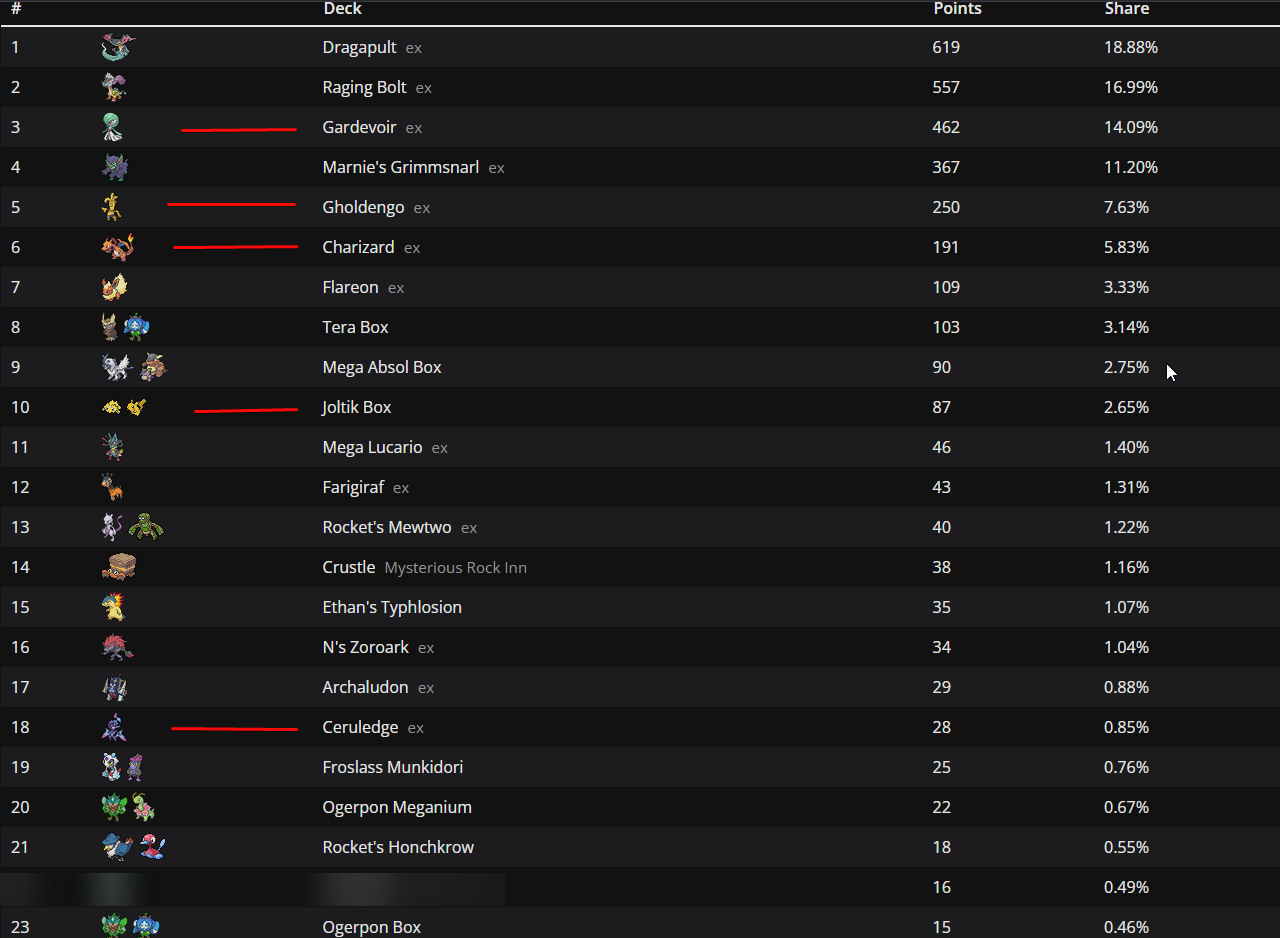
Task: Select the Charizard sprite icon
Action: coord(117,247)
